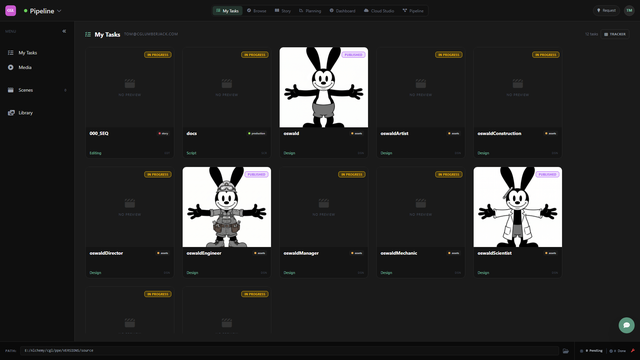Screen dimensions: 640x360
Task: Open the Planning tab
Action: tap(310, 11)
